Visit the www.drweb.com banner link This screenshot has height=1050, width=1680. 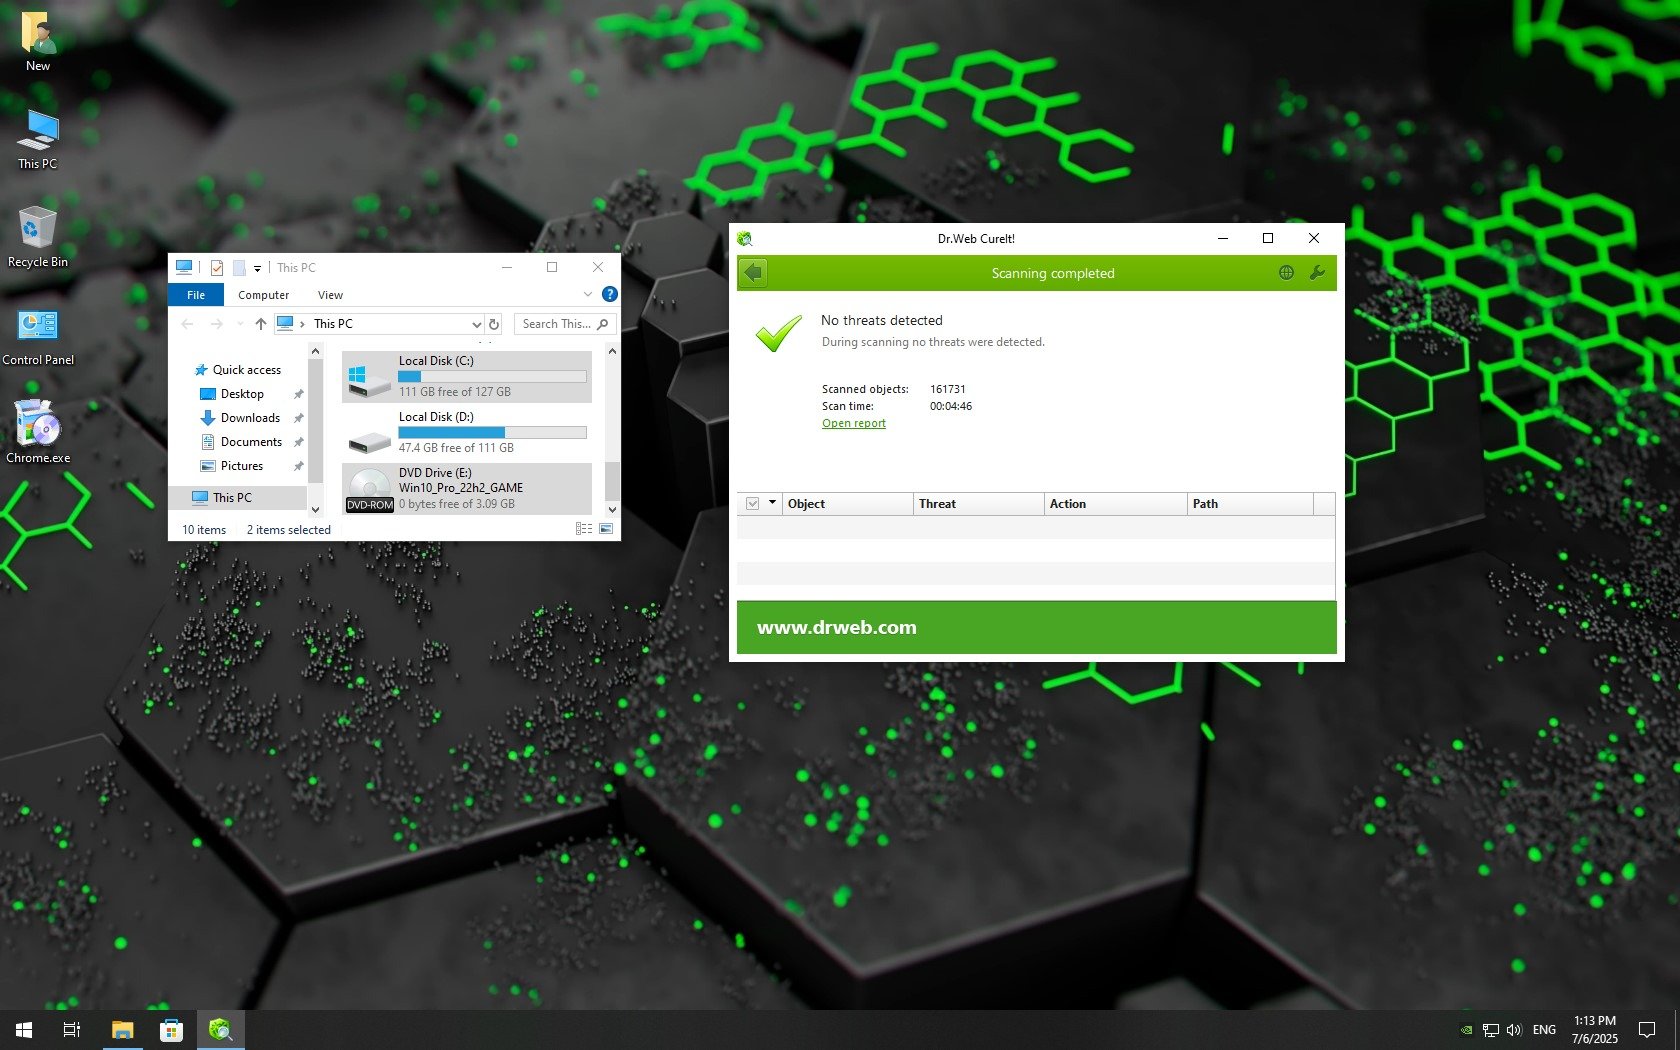pos(837,628)
